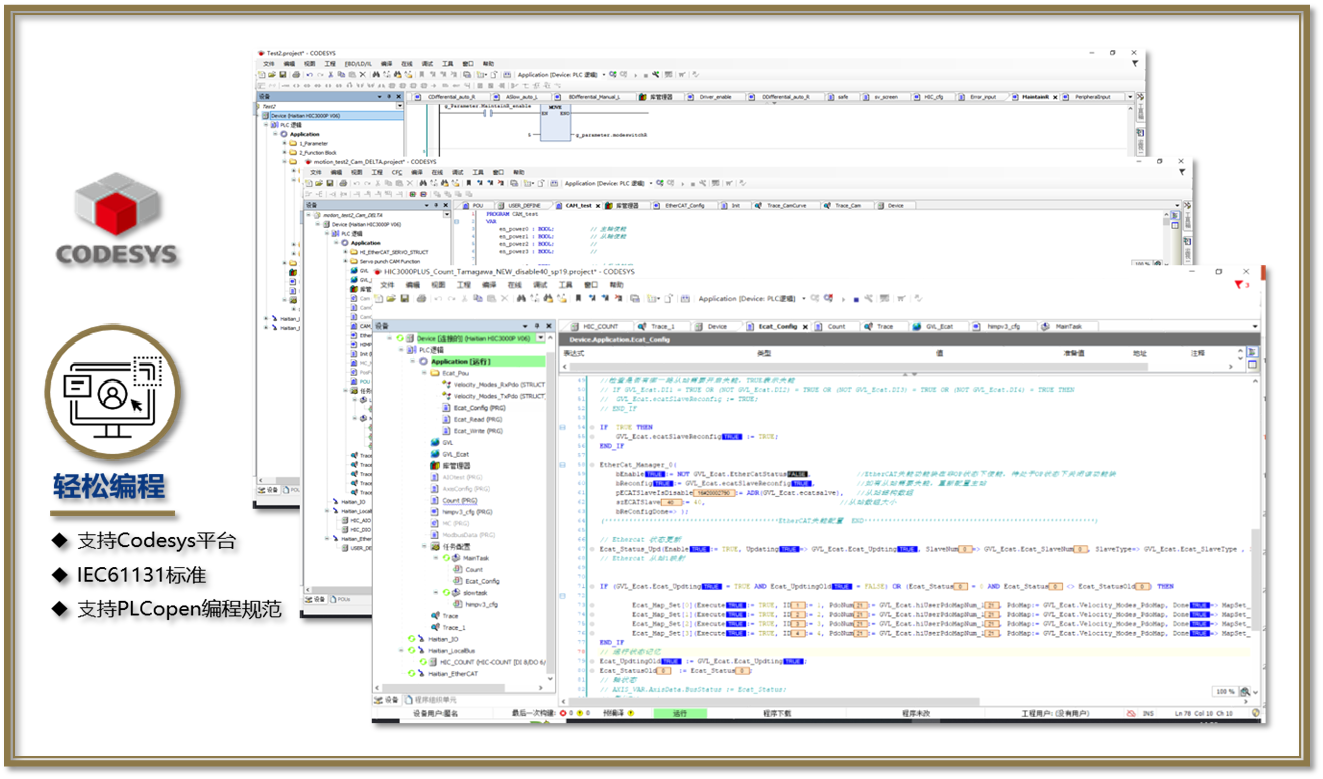Open CFC menu in motion_test2_Cam_DELTA window
Screen dimensions: 1323x779
coord(396,172)
